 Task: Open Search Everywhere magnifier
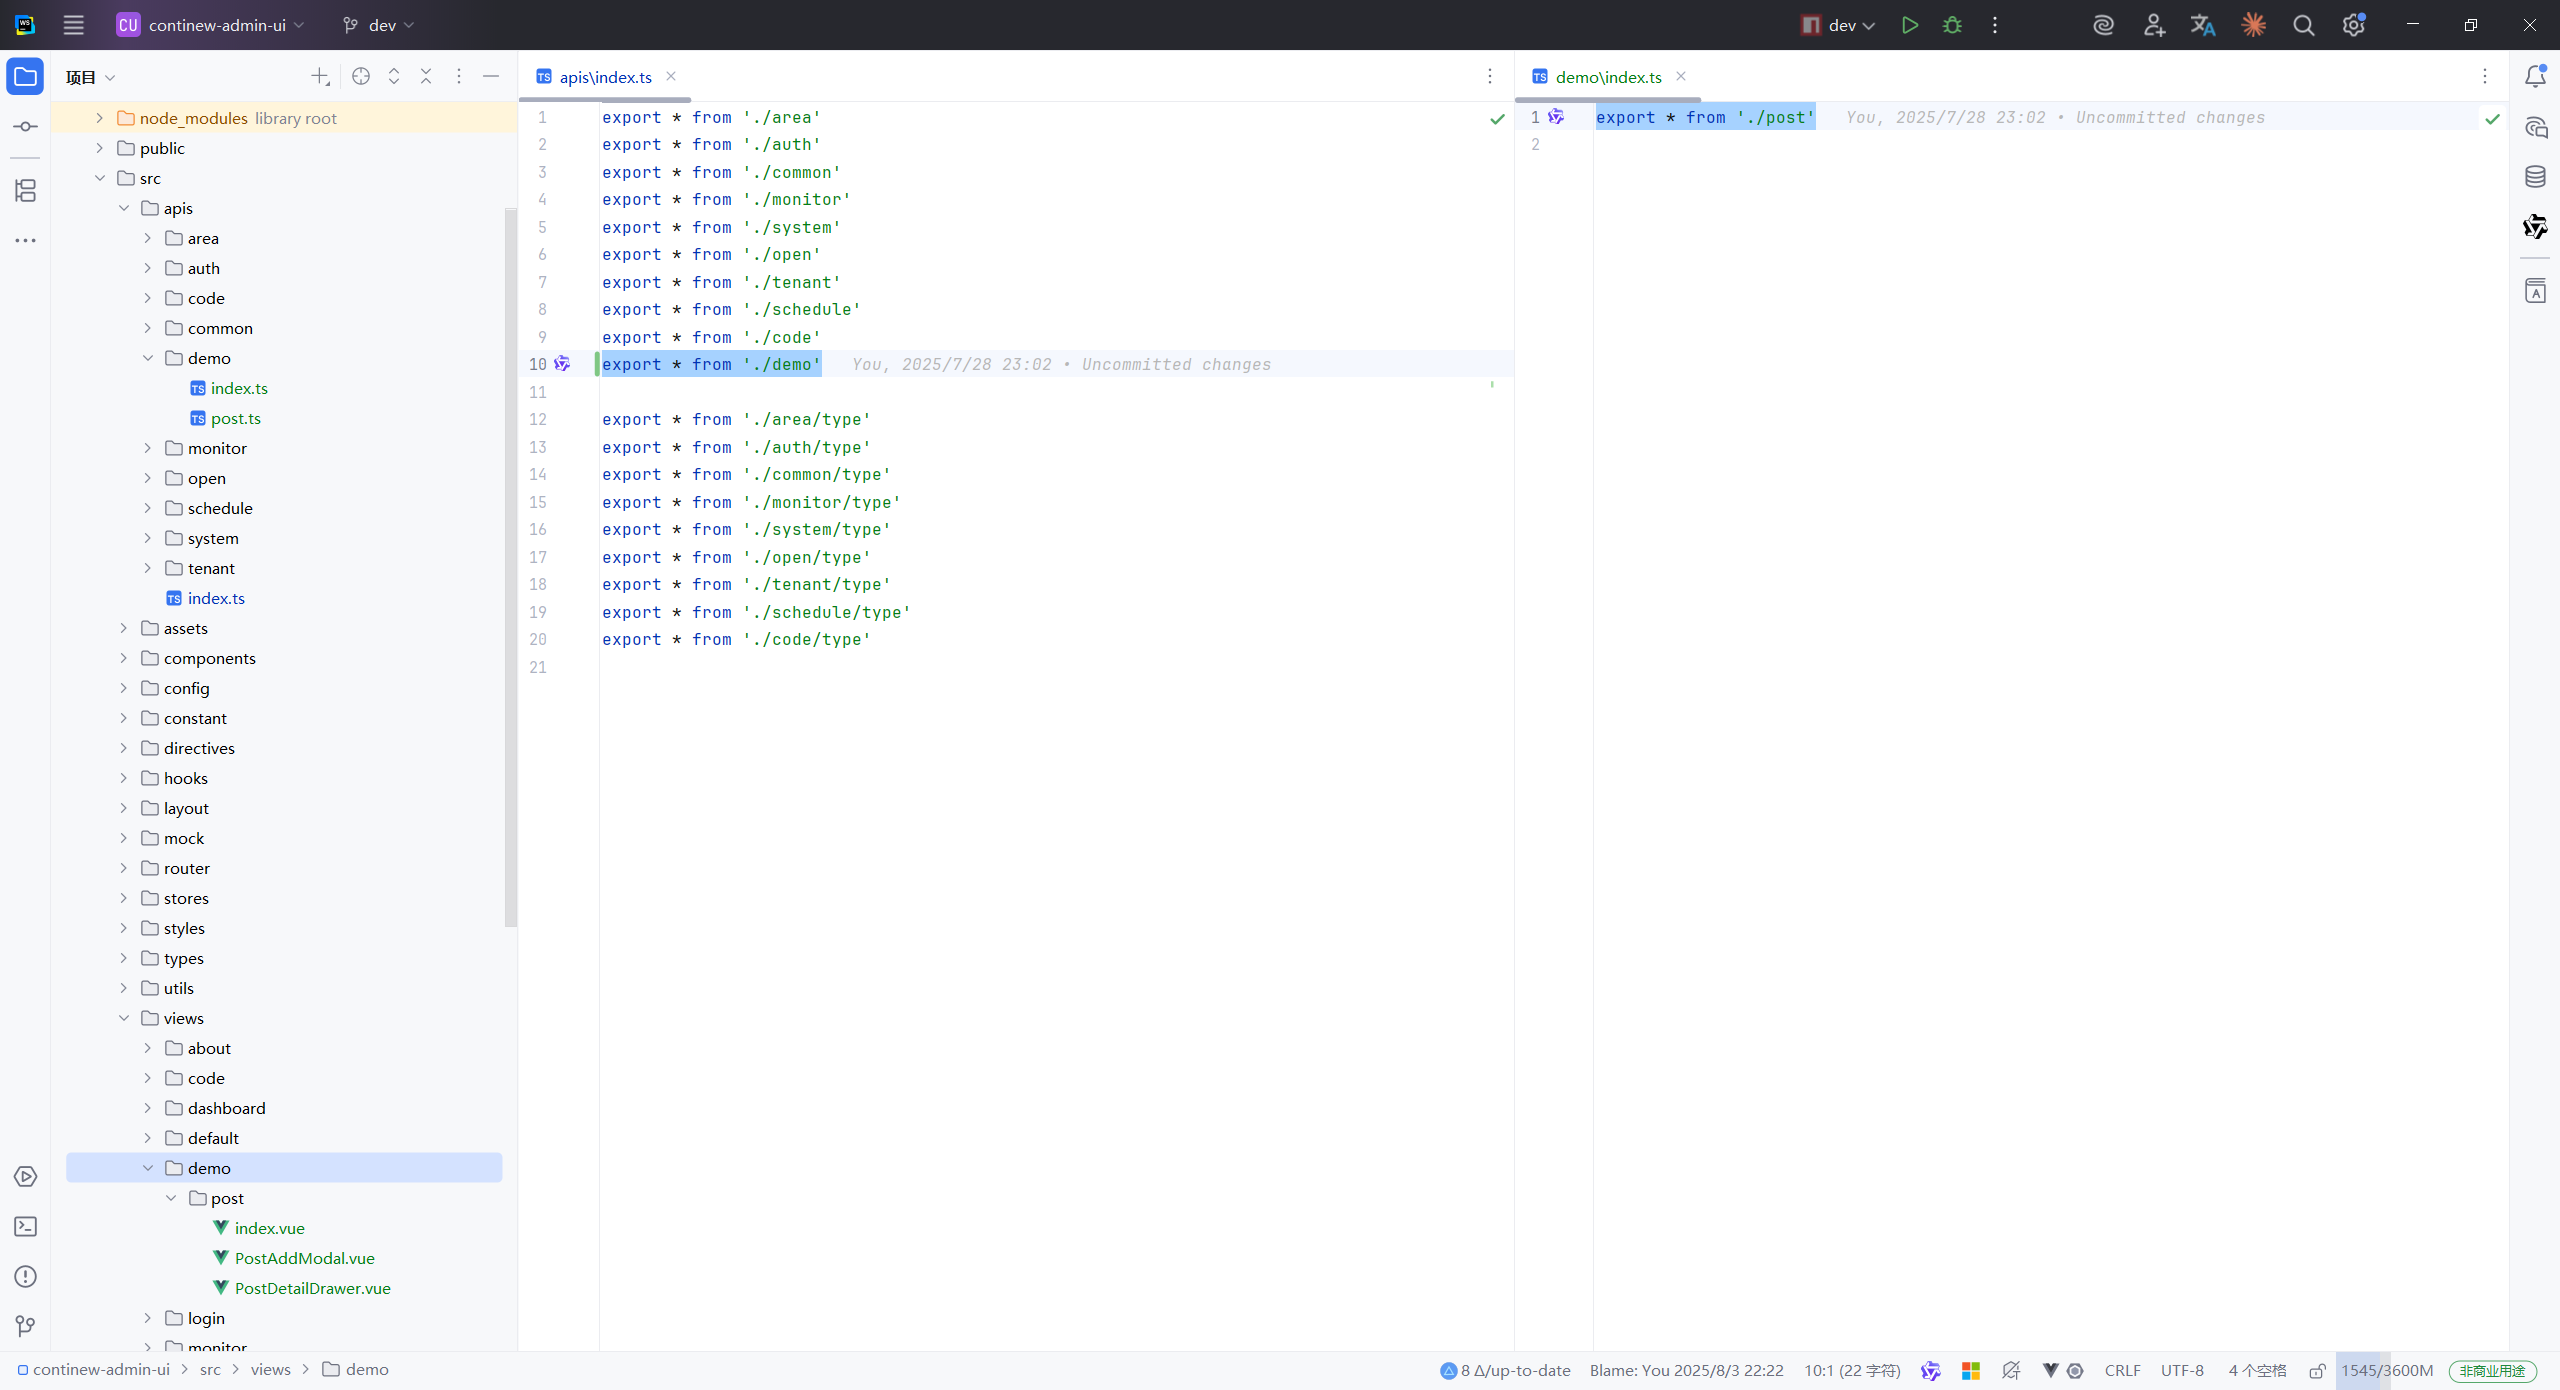click(2304, 25)
